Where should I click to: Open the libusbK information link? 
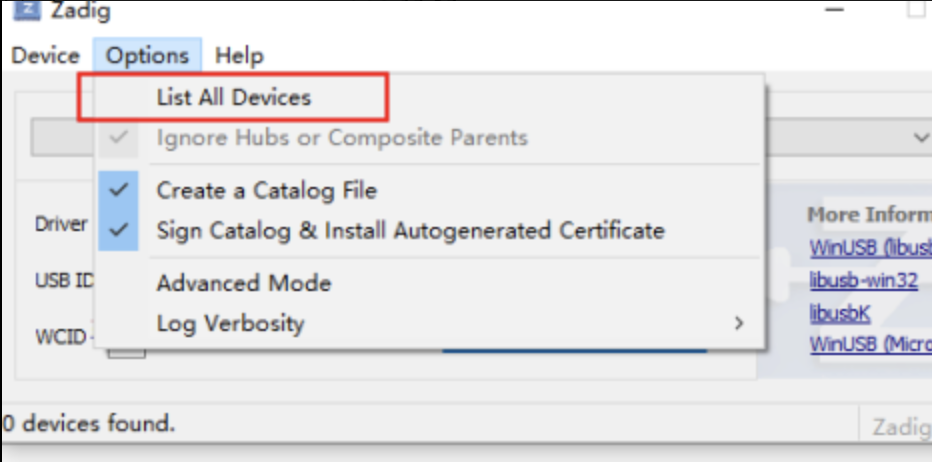click(x=839, y=313)
